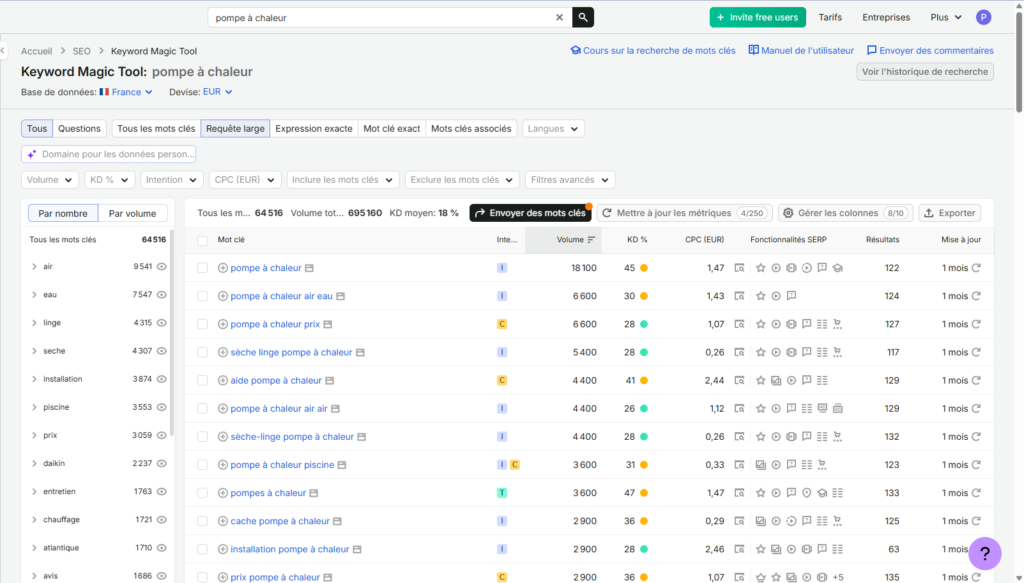Click the SERP preview icon after 'installation pompe à chaleur'

pos(357,549)
